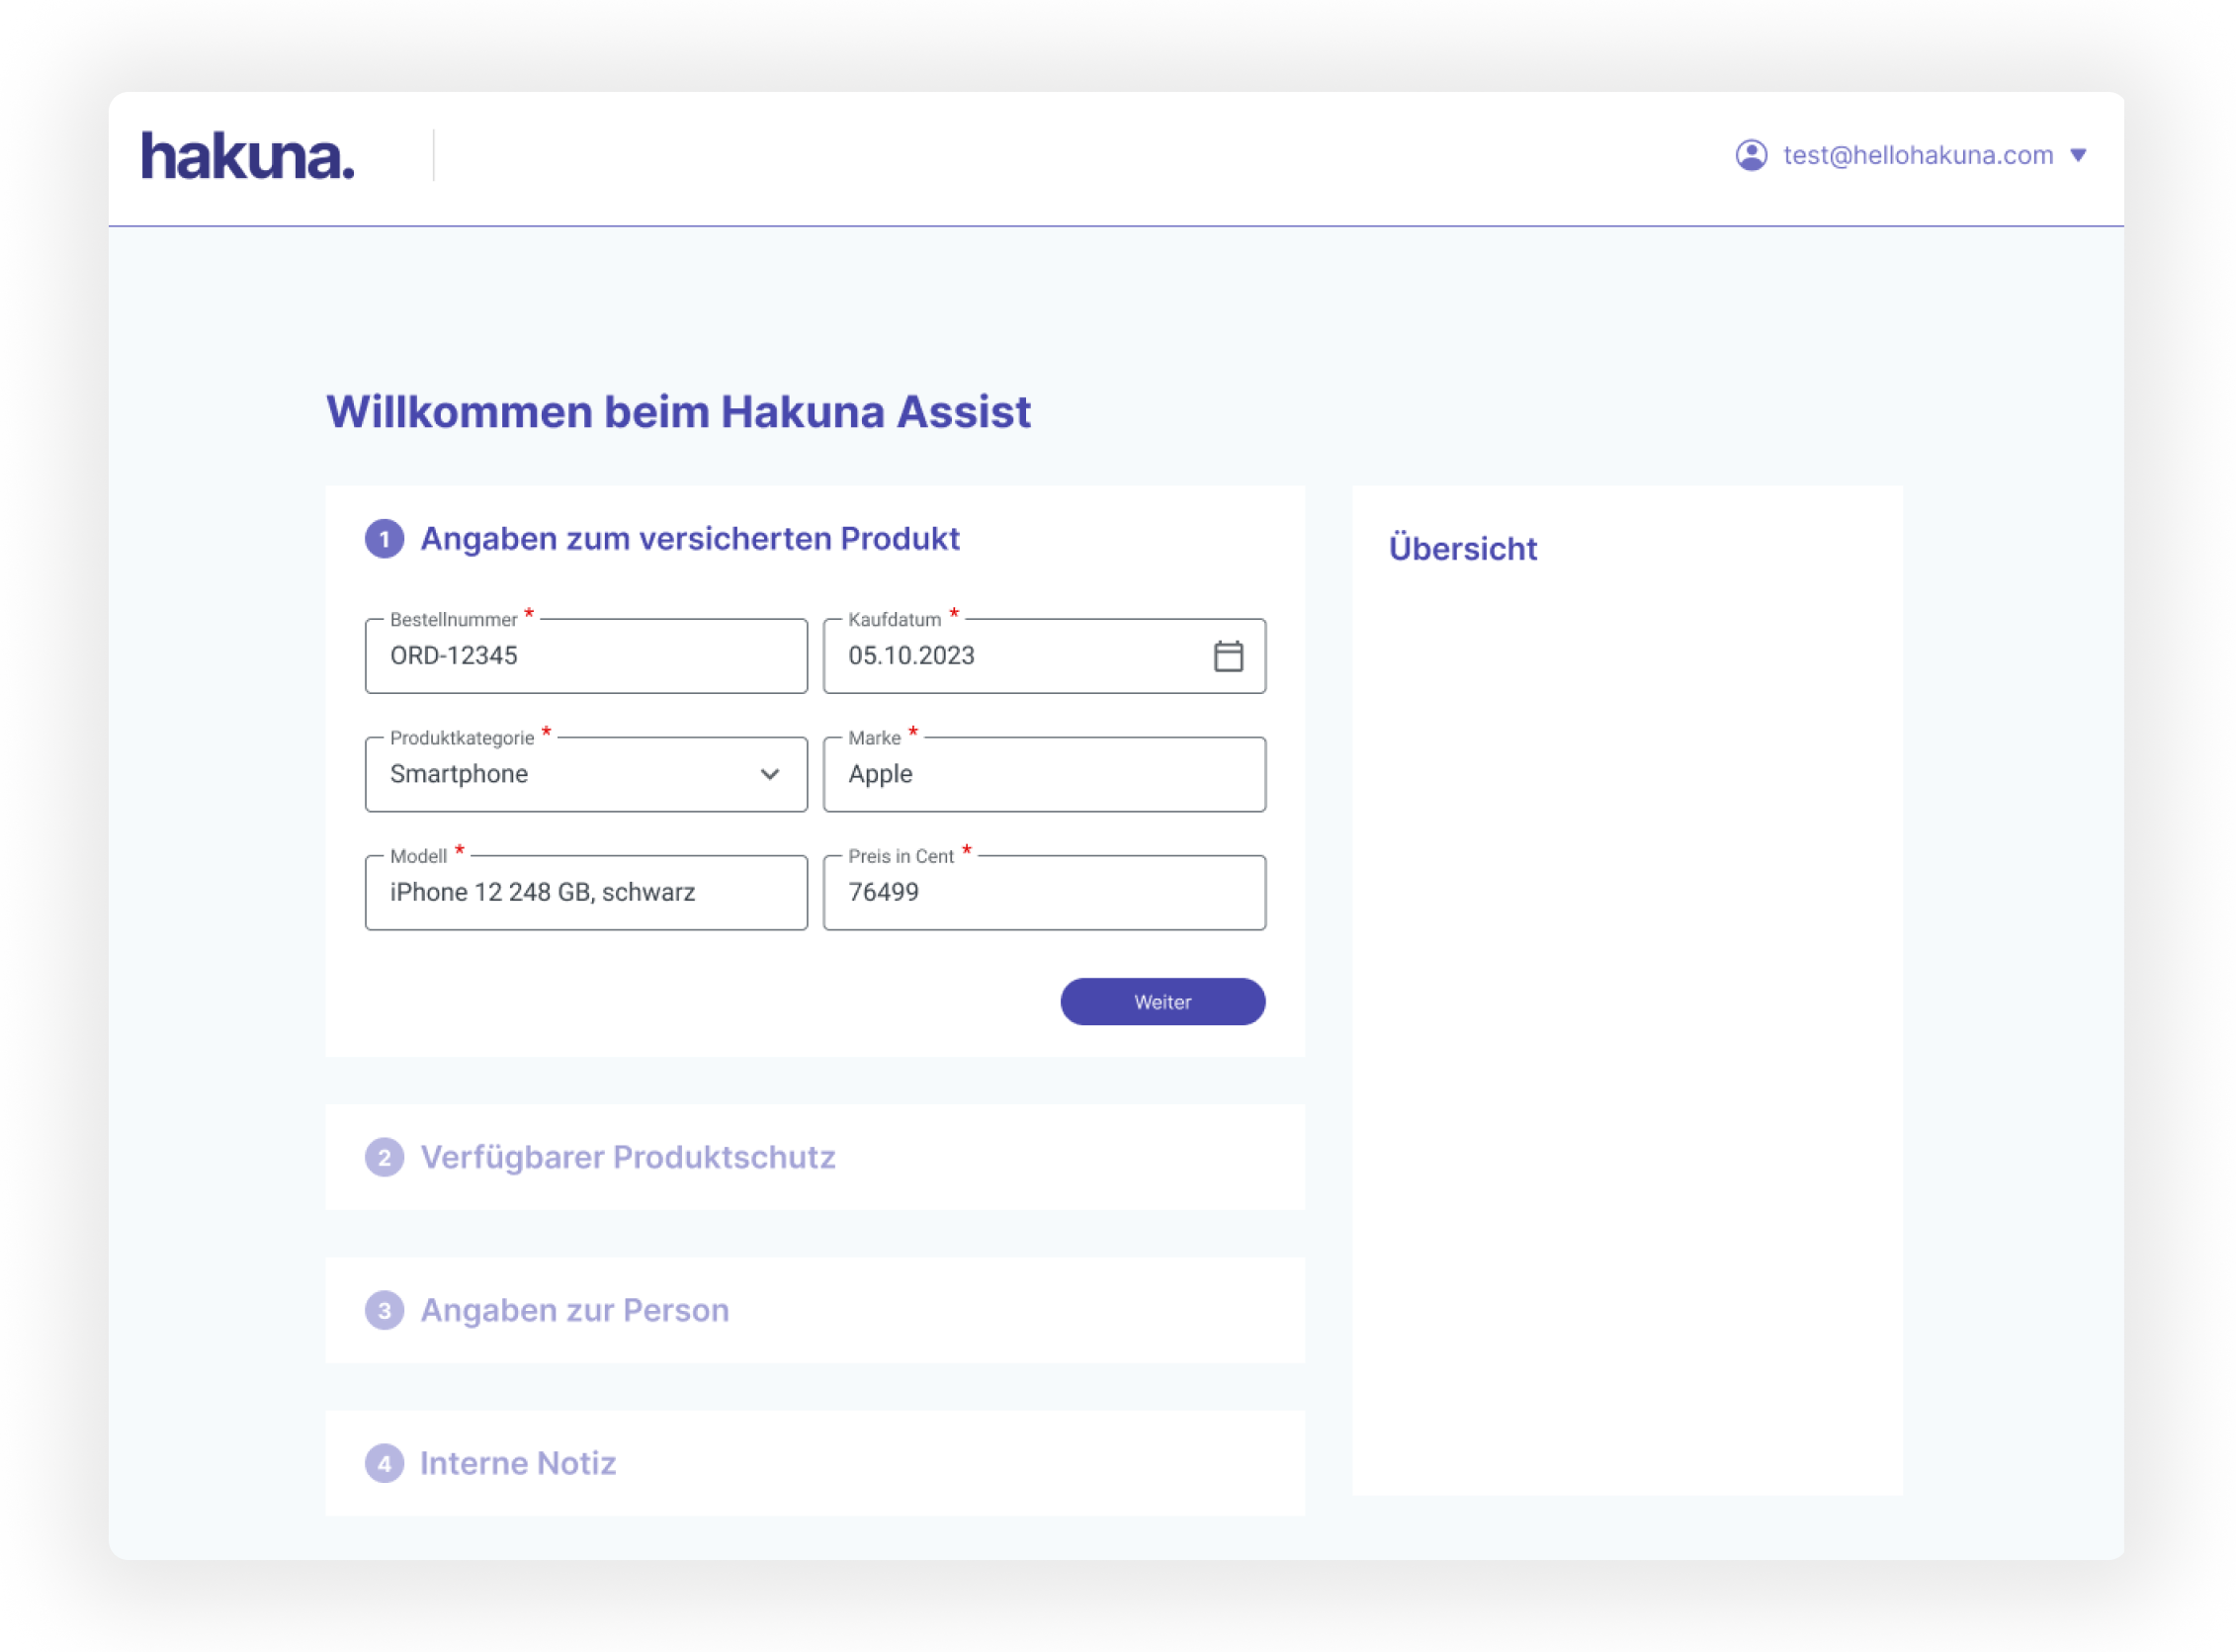The height and width of the screenshot is (1652, 2236).
Task: Open test@hellohakuna.com account menu
Action: coord(1917,155)
